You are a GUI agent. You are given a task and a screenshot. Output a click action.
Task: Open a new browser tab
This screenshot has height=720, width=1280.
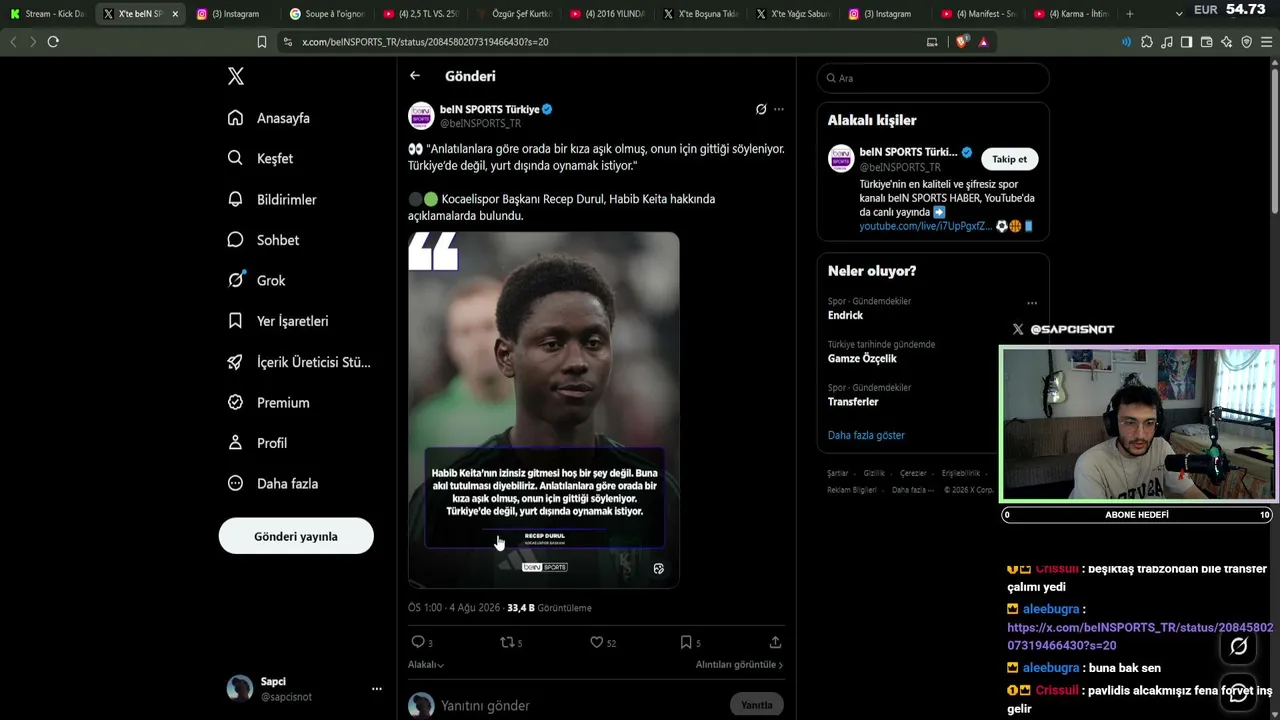tap(1130, 14)
